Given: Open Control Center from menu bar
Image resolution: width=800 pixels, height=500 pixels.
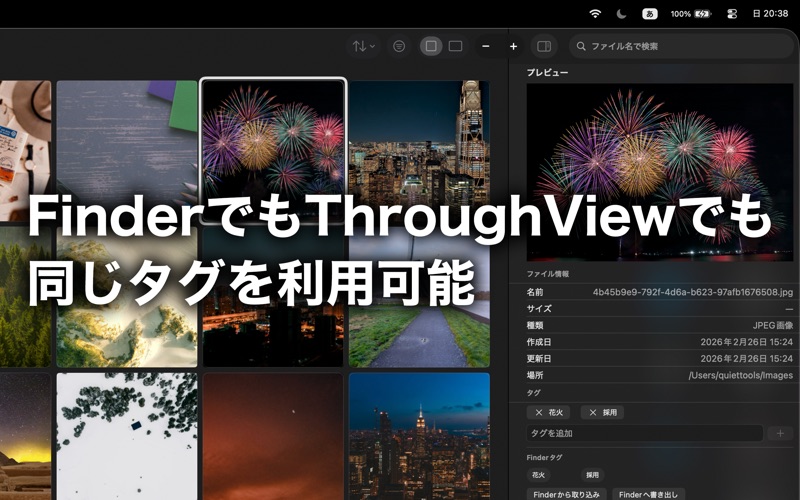Looking at the screenshot, I should (x=732, y=14).
